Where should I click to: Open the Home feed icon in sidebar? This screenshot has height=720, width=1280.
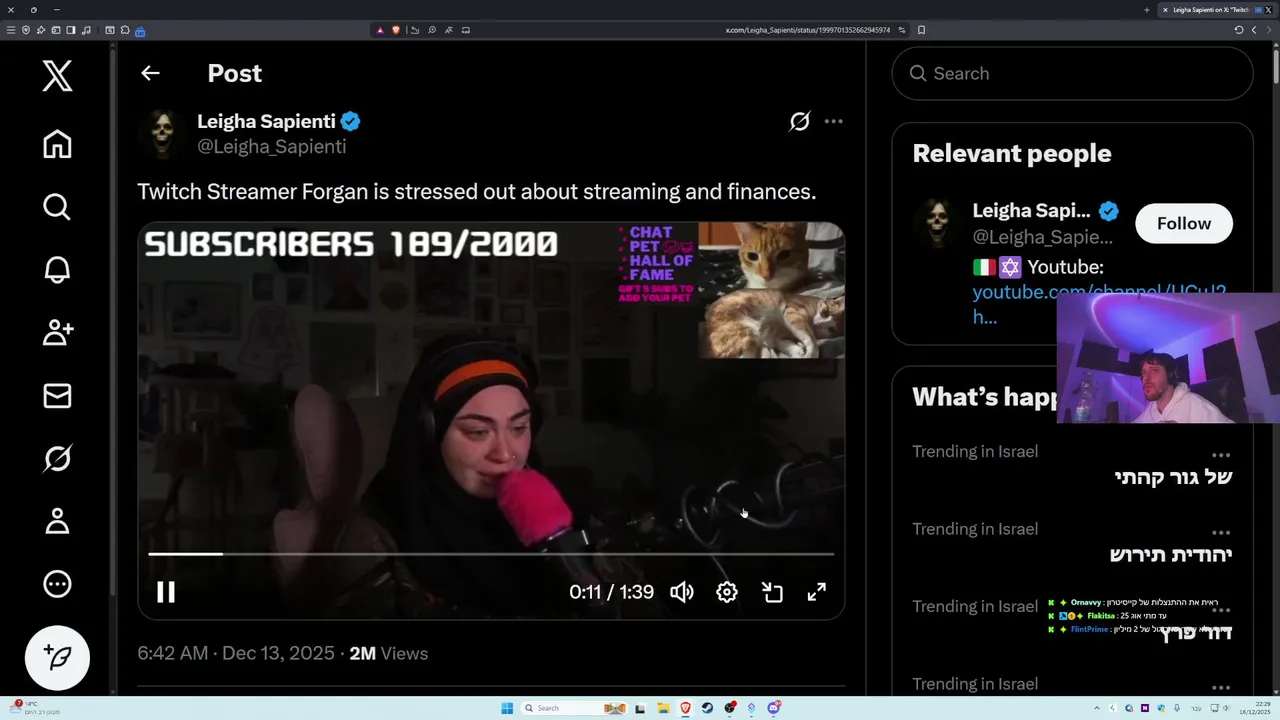[57, 144]
